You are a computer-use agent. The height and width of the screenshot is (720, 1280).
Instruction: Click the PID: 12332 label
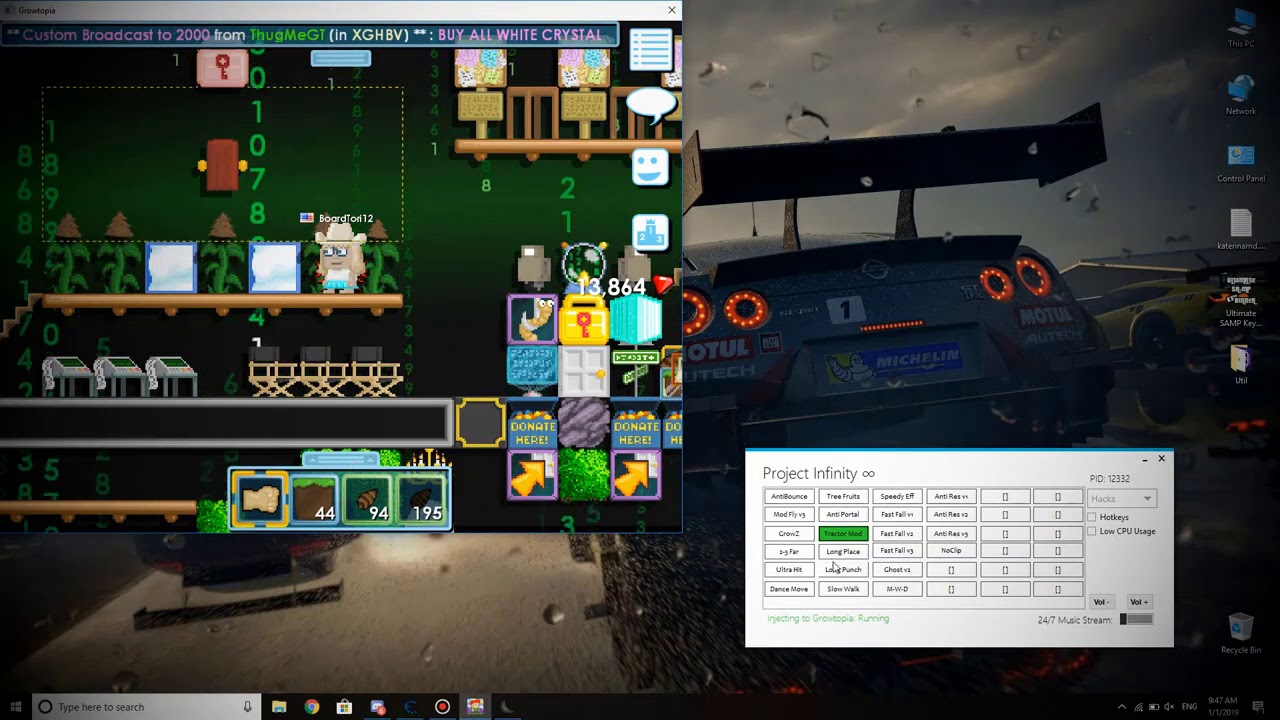tap(1109, 479)
